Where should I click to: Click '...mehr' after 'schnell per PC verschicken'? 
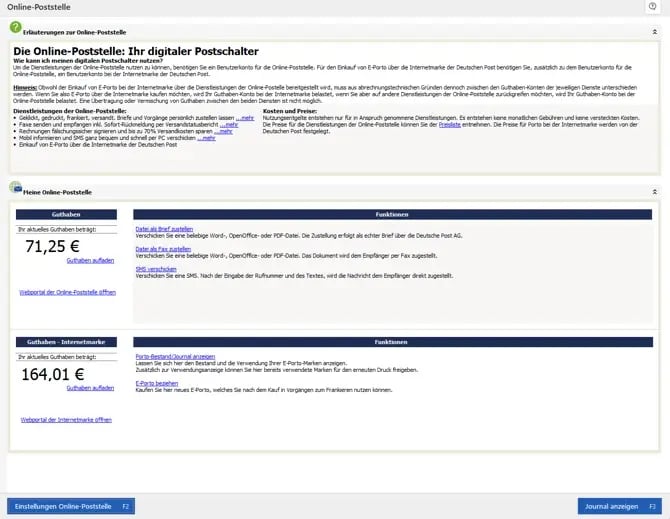[207, 138]
